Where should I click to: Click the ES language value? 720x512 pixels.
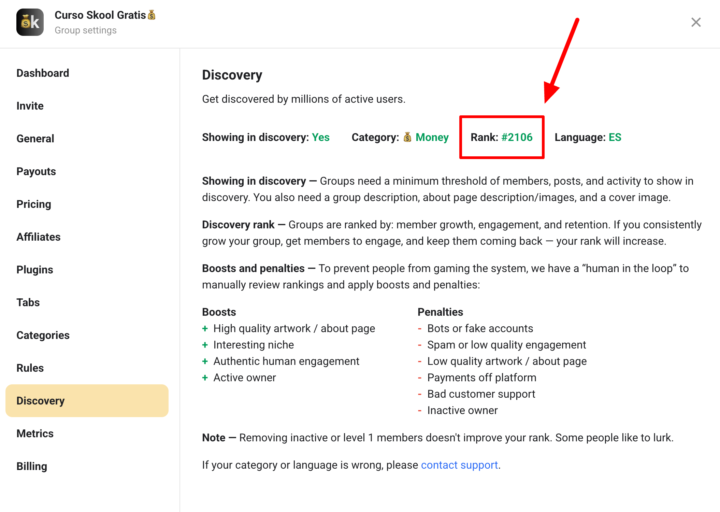point(615,137)
